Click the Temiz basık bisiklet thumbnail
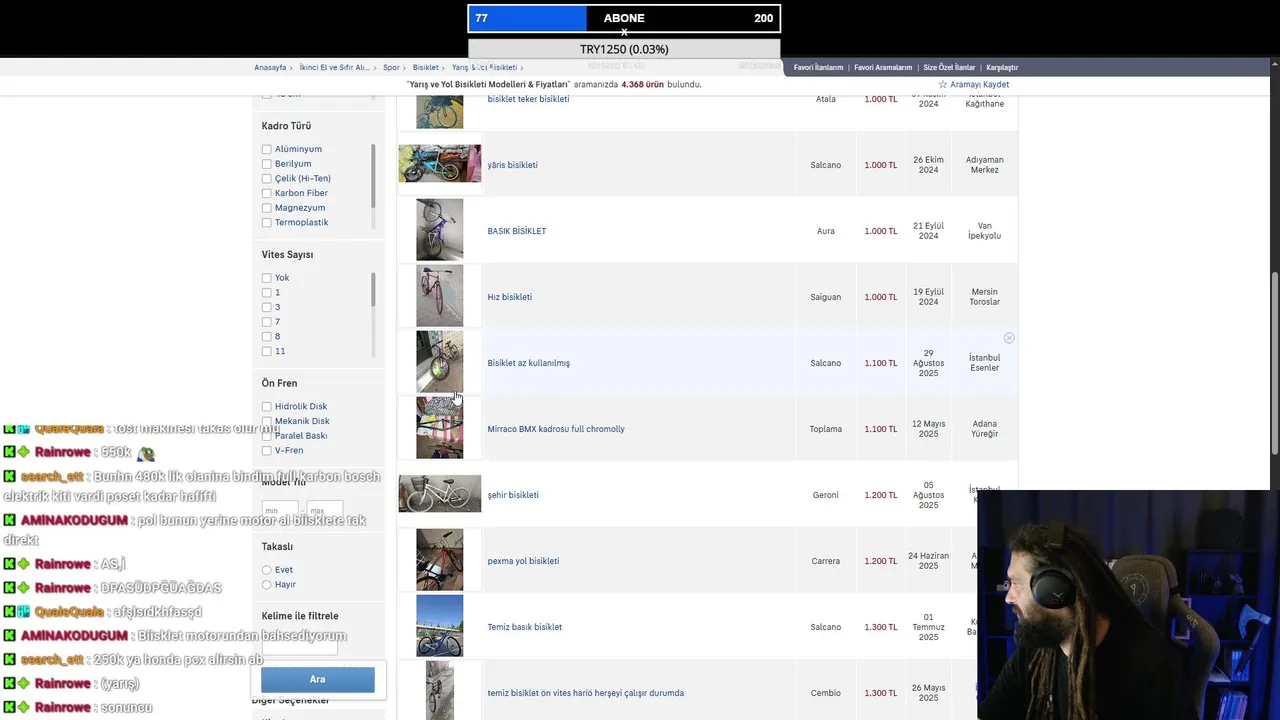This screenshot has height=720, width=1280. (x=440, y=626)
